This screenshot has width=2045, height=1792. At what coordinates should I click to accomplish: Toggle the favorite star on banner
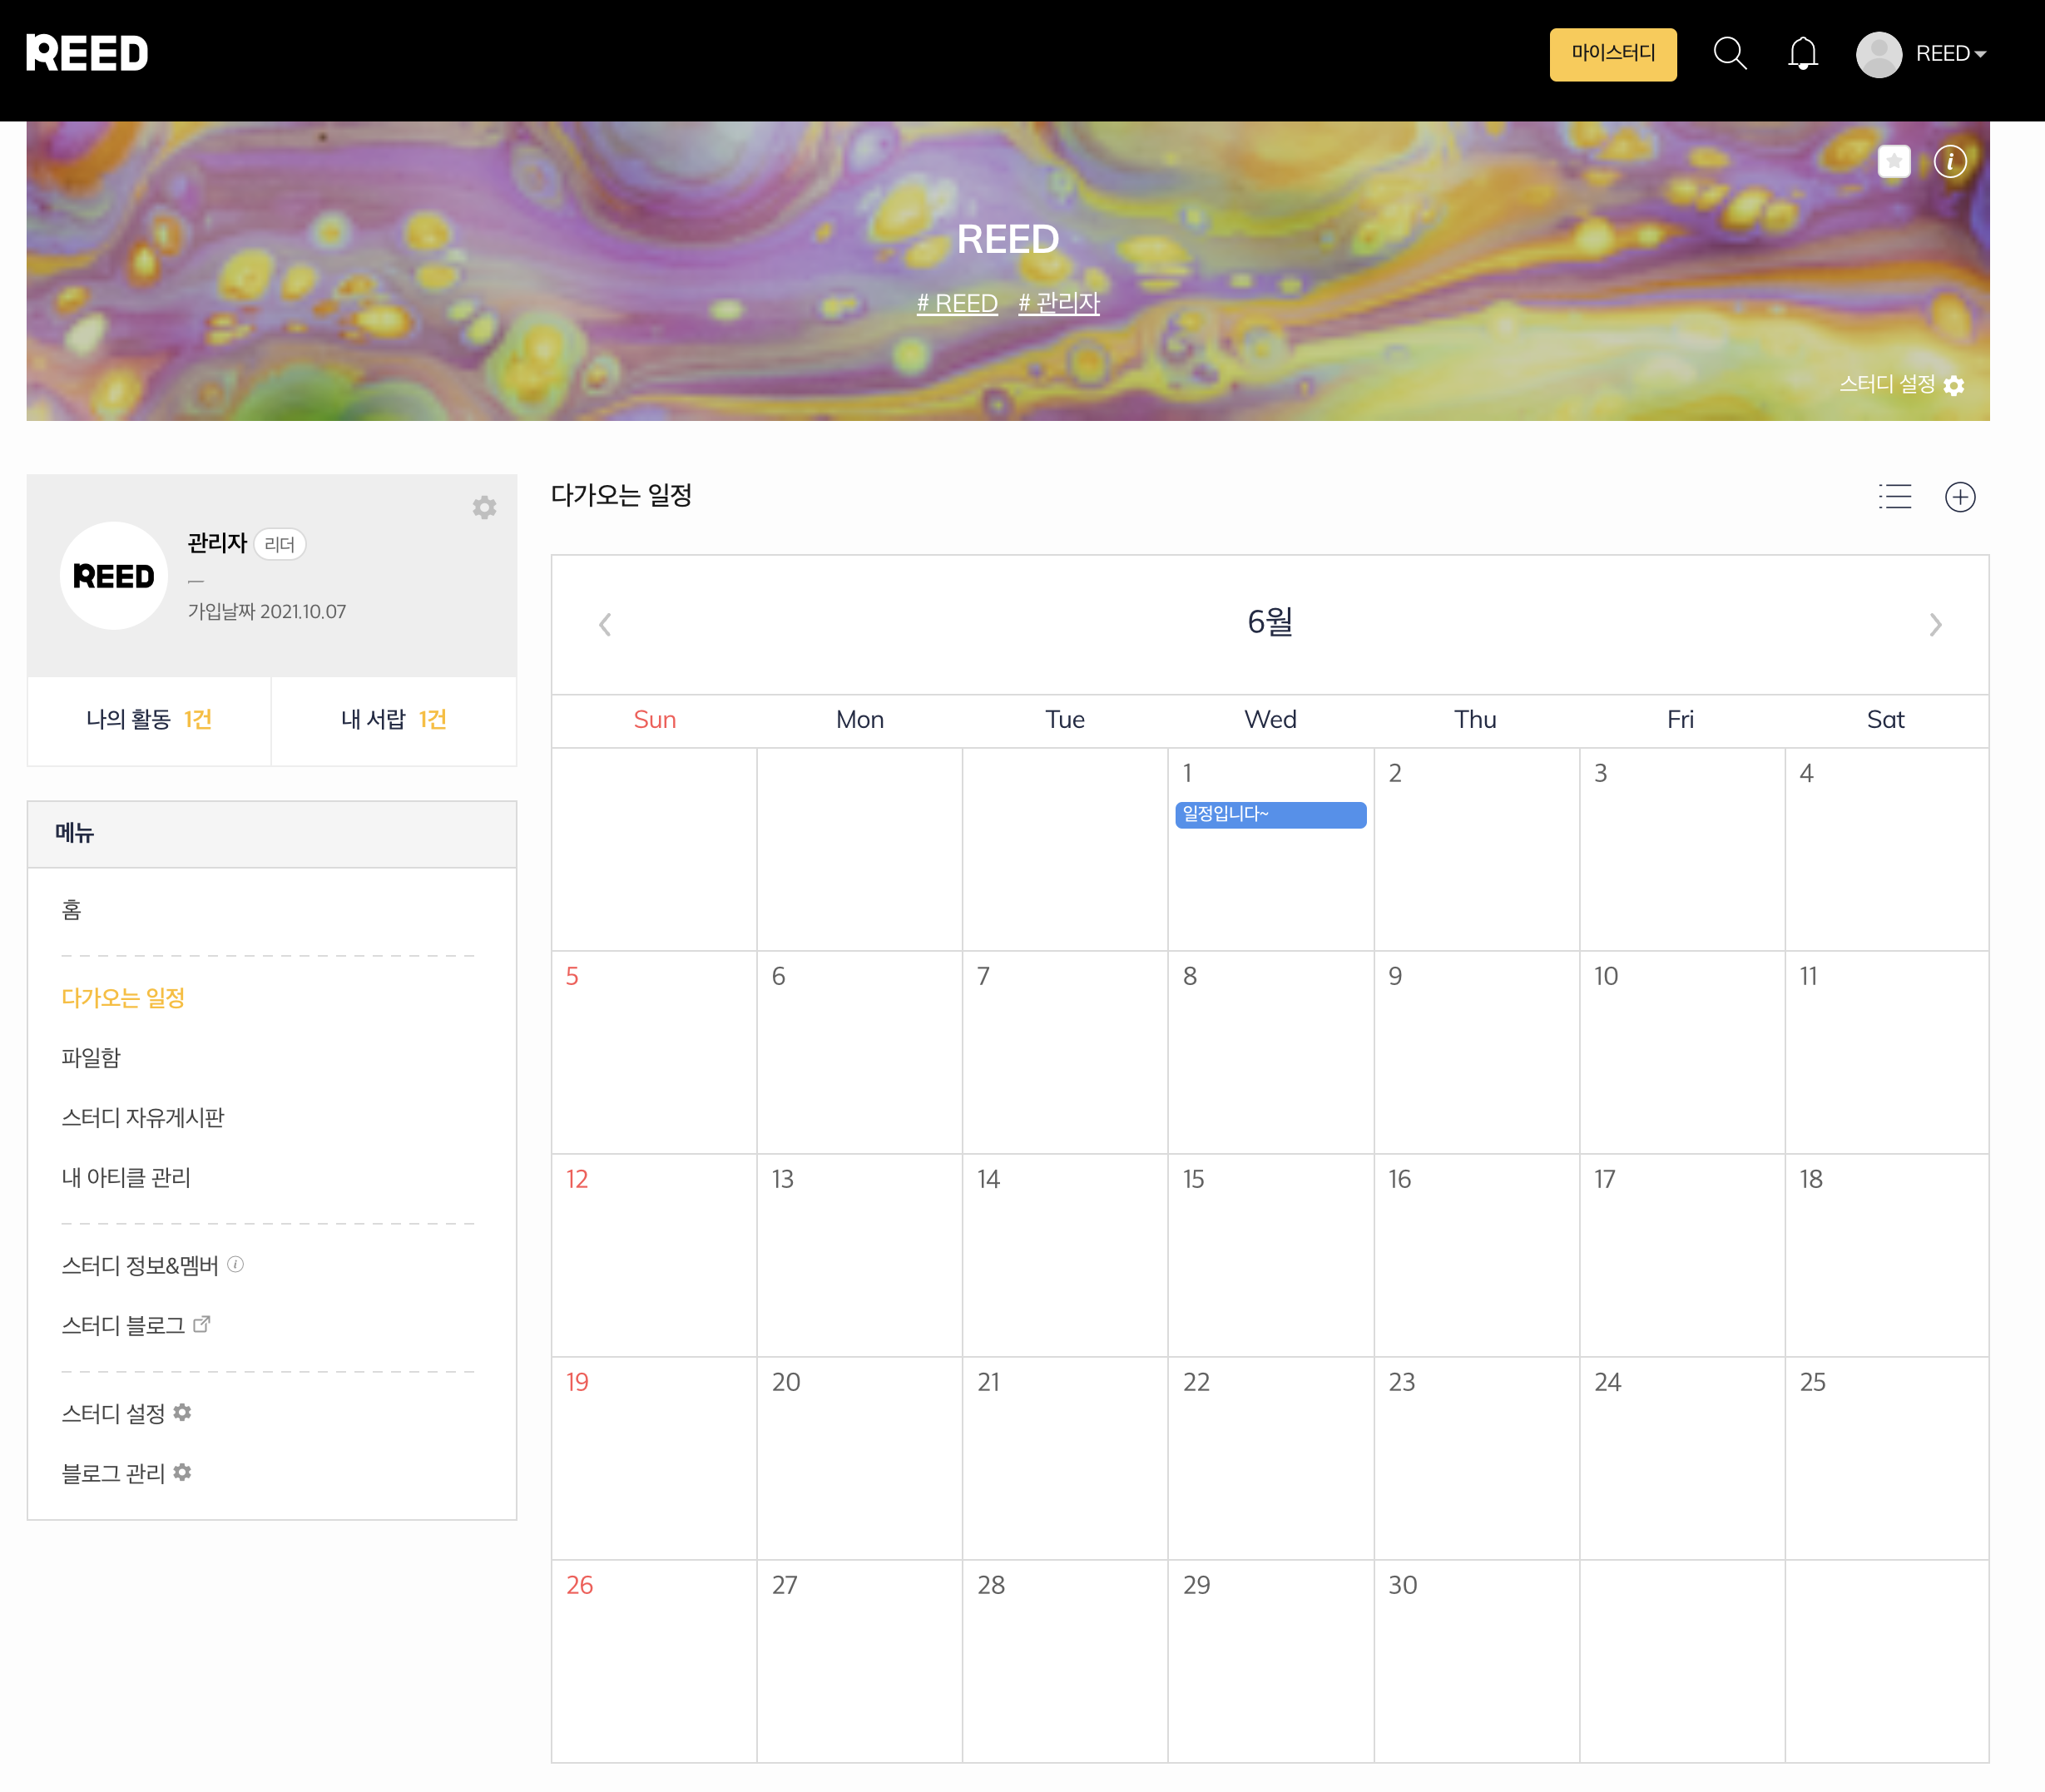click(x=1894, y=161)
